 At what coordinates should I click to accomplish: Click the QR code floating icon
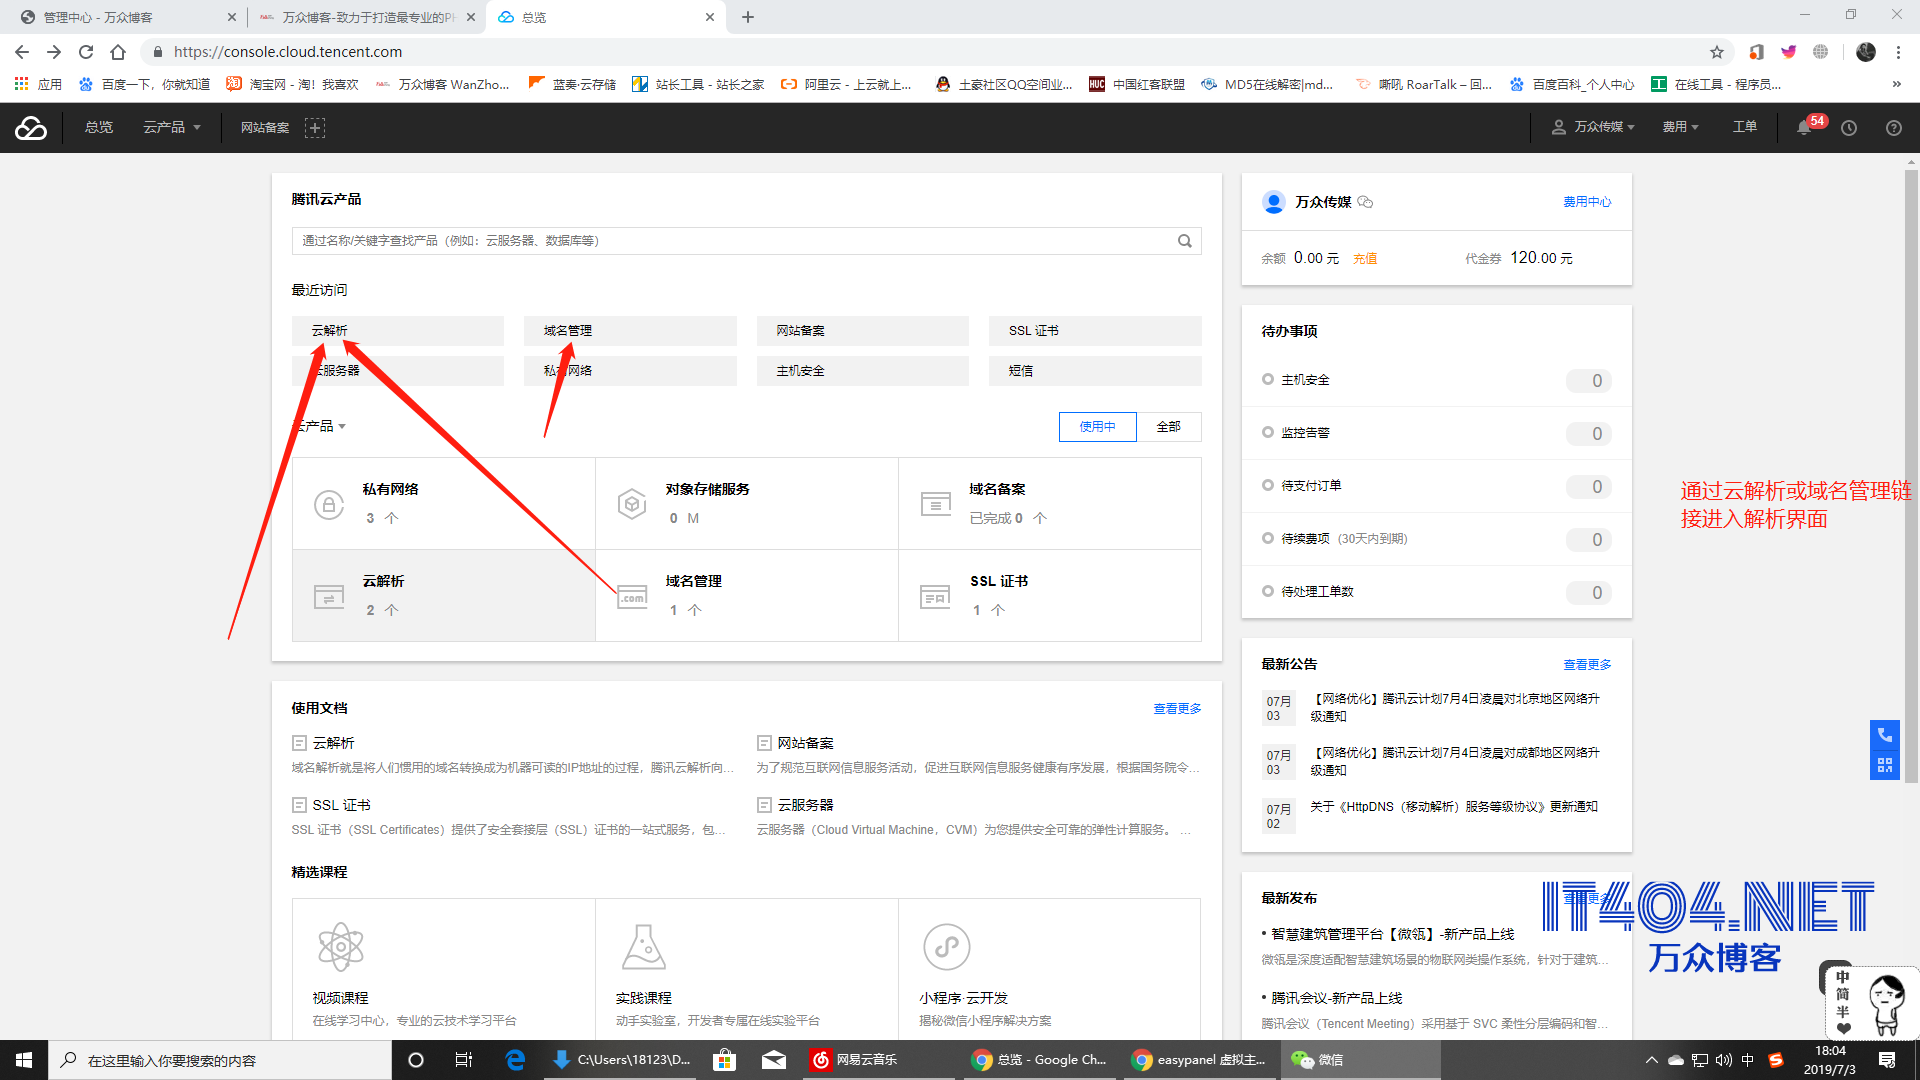[x=1884, y=765]
